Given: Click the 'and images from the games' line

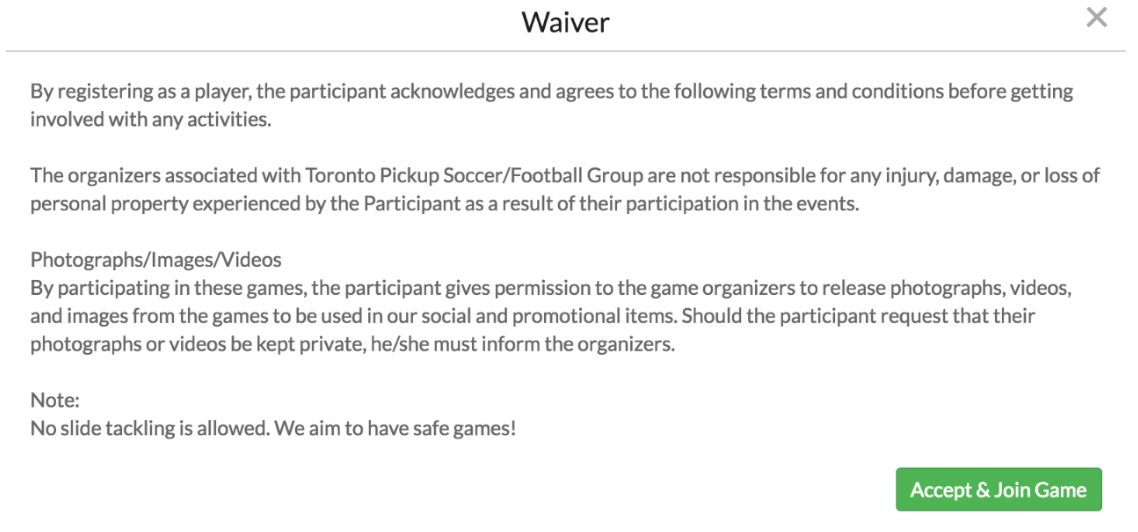Looking at the screenshot, I should pos(533,316).
